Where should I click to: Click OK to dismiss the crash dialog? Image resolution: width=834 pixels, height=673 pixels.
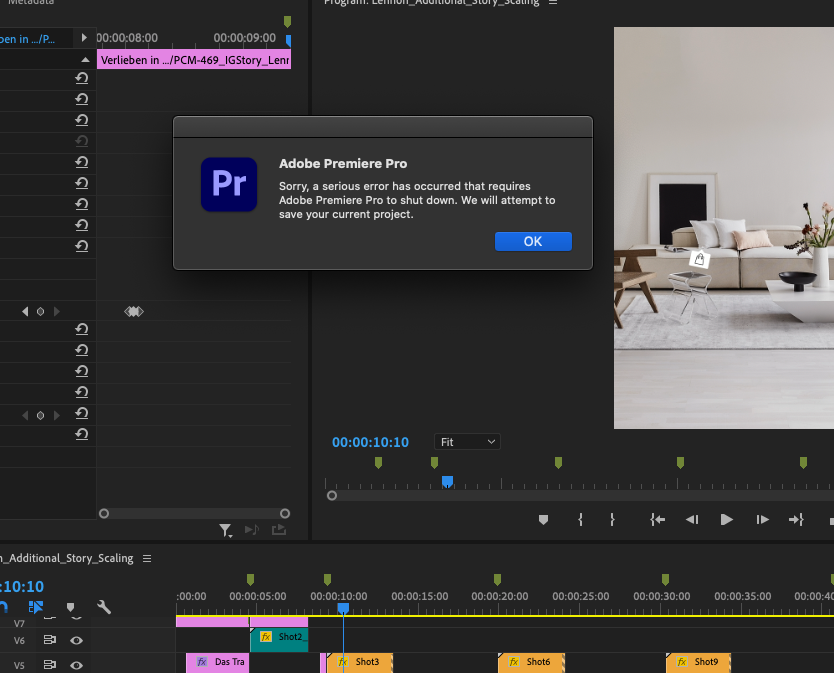[533, 241]
